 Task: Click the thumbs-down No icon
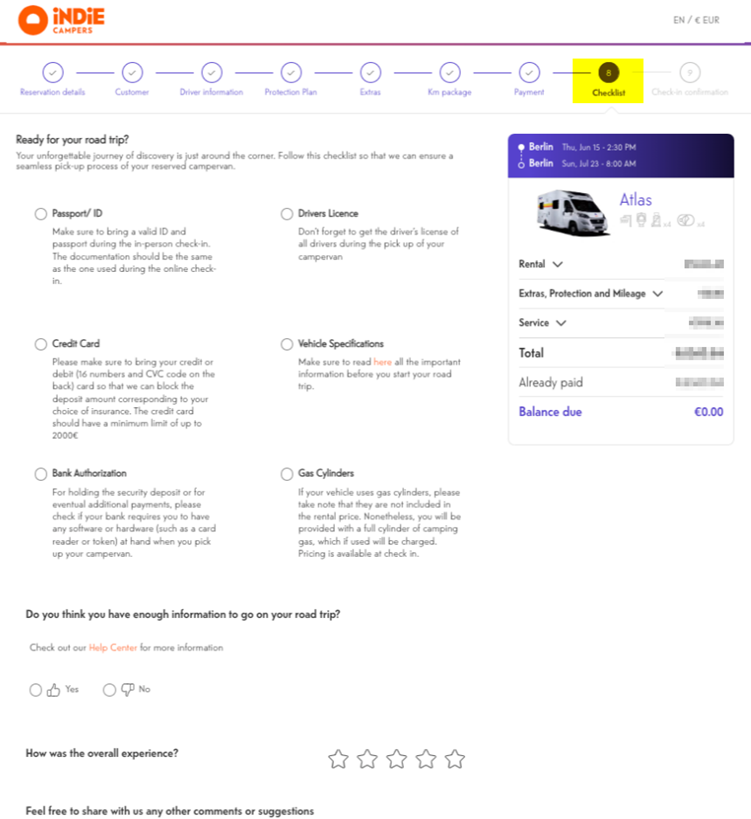point(126,689)
